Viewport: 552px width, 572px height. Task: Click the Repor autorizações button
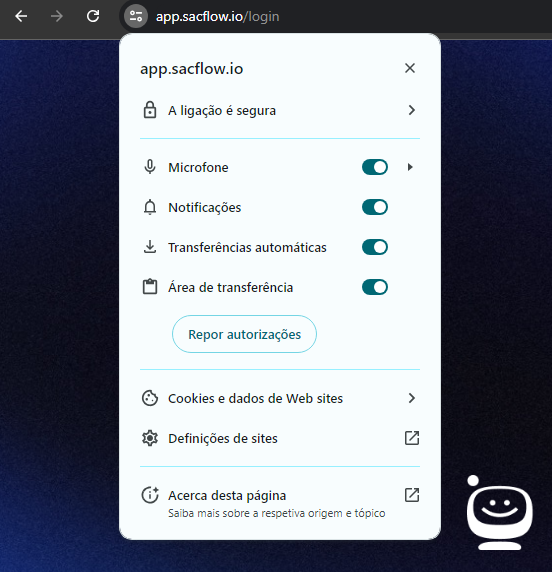[244, 334]
